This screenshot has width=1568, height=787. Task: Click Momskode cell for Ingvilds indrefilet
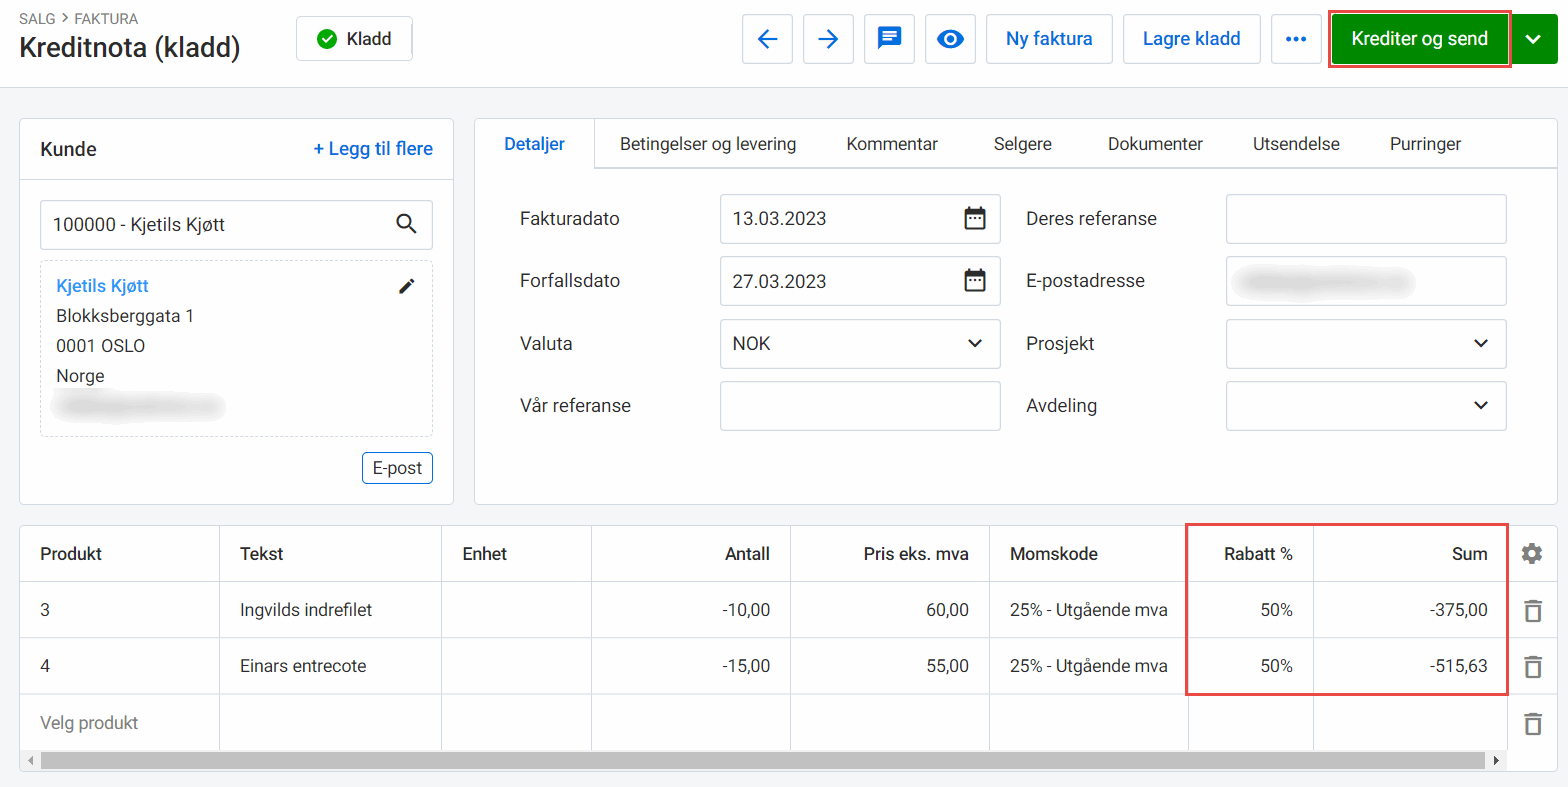click(1088, 610)
